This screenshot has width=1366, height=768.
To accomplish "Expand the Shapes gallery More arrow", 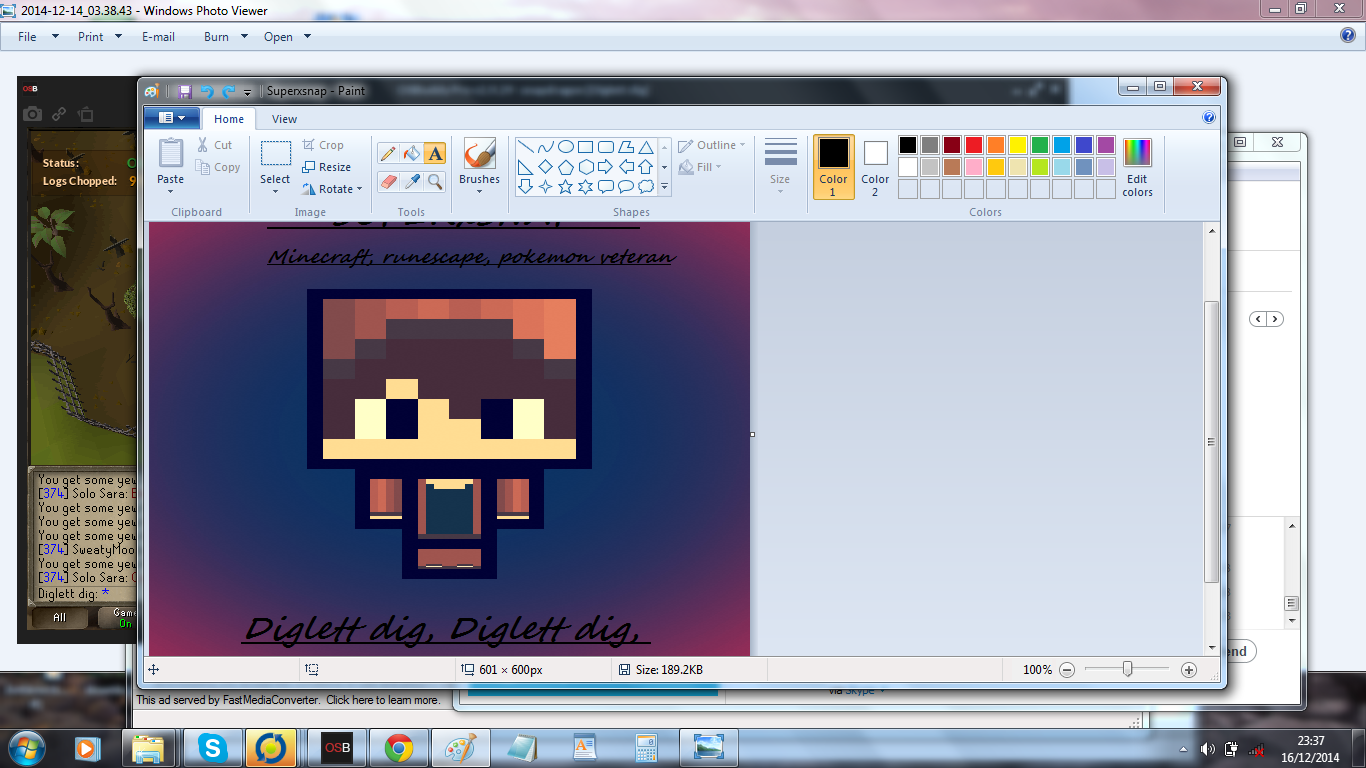I will coord(665,186).
